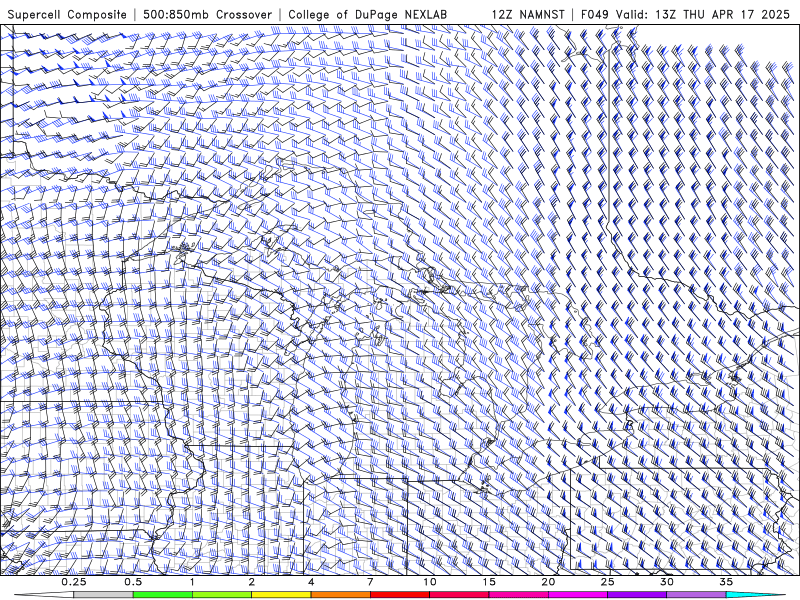Screen dimensions: 800x600
Task: Click the '10' color scale label
Action: [x=430, y=582]
